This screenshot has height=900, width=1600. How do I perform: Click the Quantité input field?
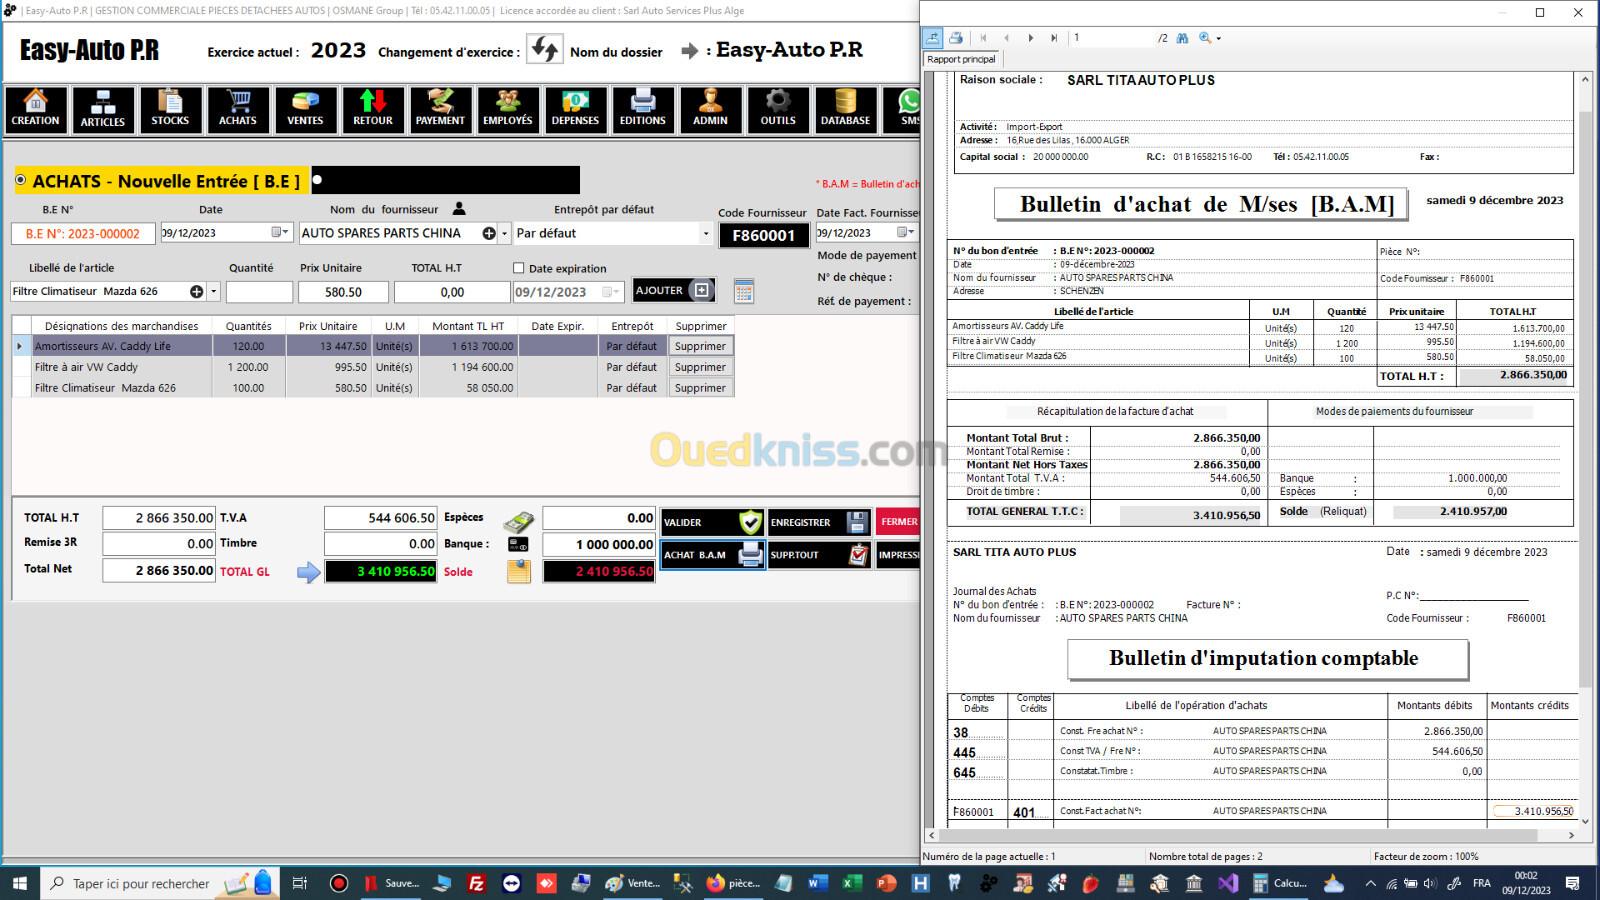(x=259, y=292)
